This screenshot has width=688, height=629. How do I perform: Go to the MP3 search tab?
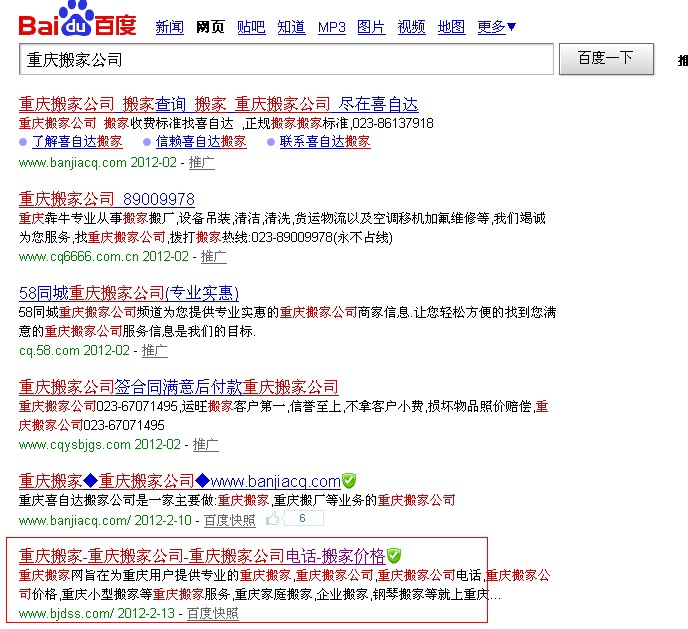pos(331,27)
